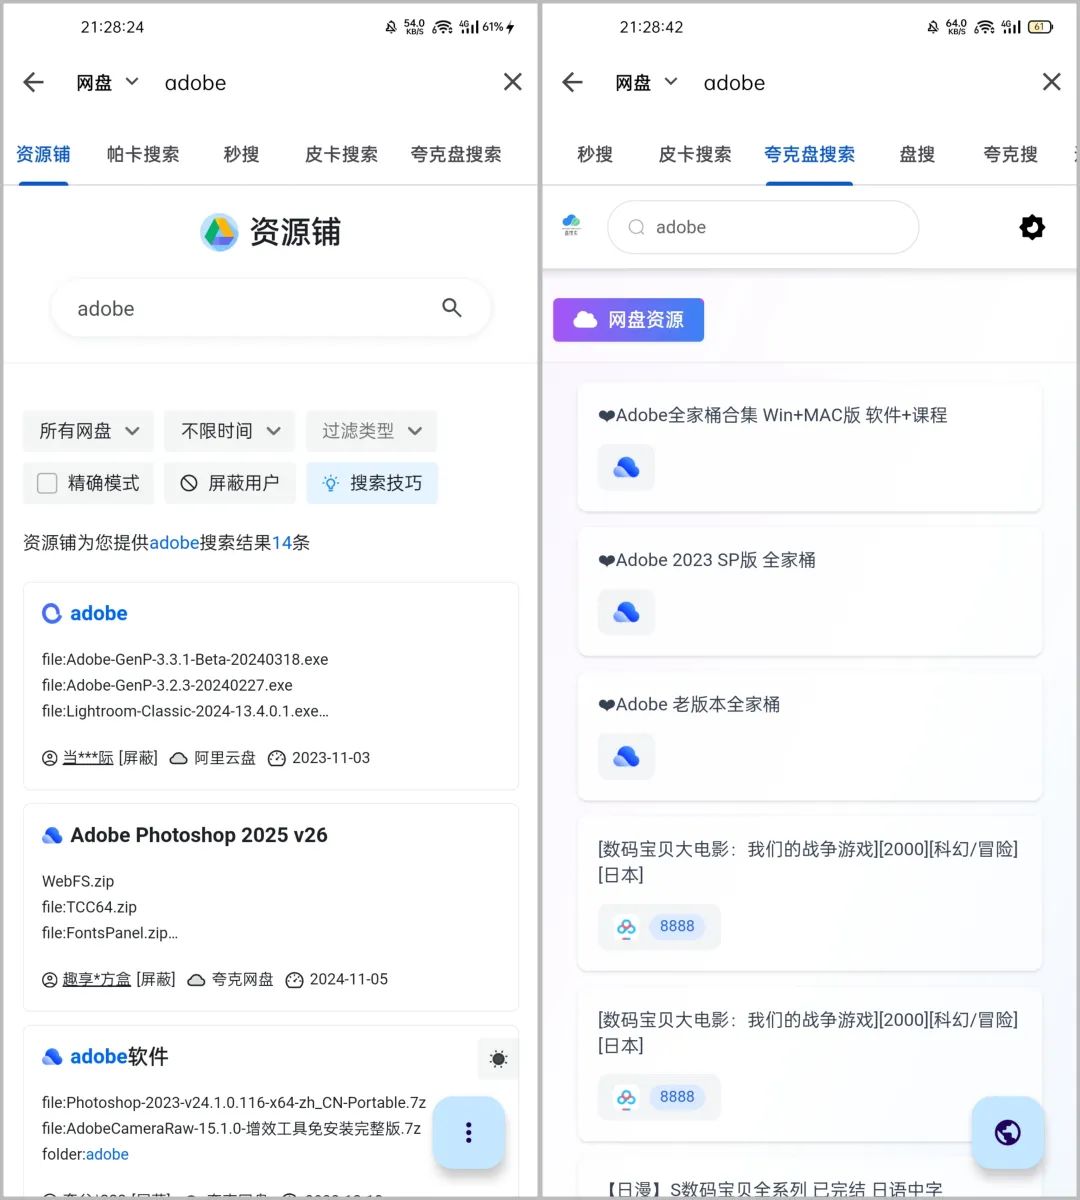The width and height of the screenshot is (1080, 1200).
Task: Click WebFS.zip file entry
Action: click(78, 881)
